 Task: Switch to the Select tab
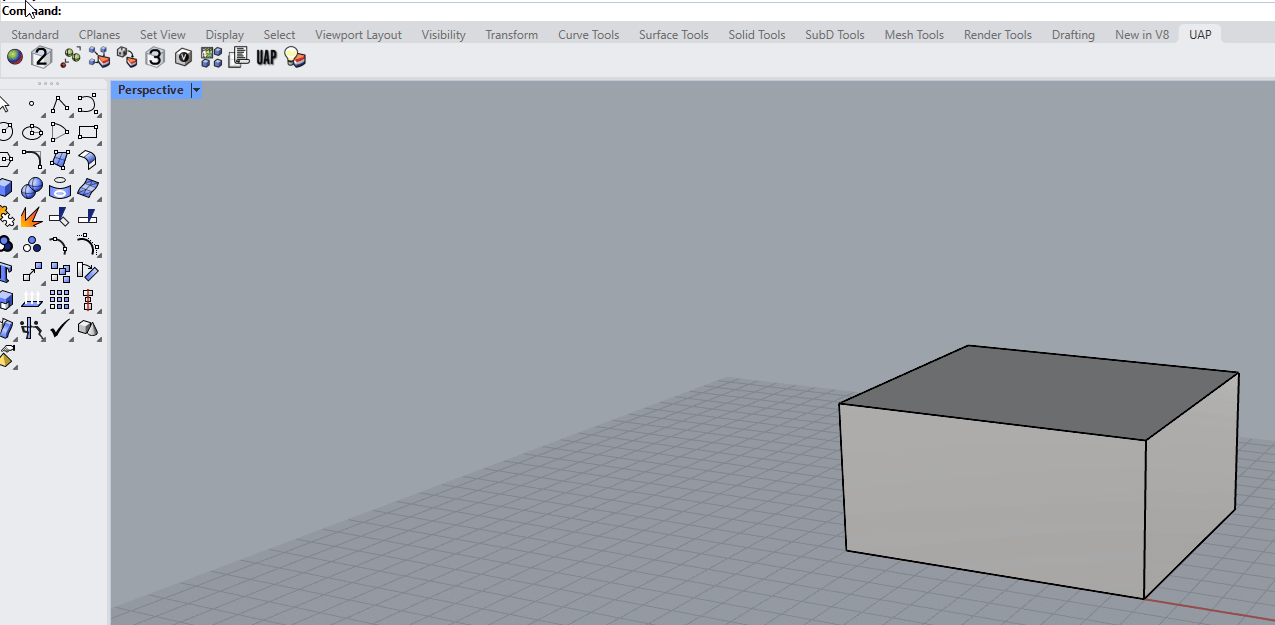click(x=280, y=34)
